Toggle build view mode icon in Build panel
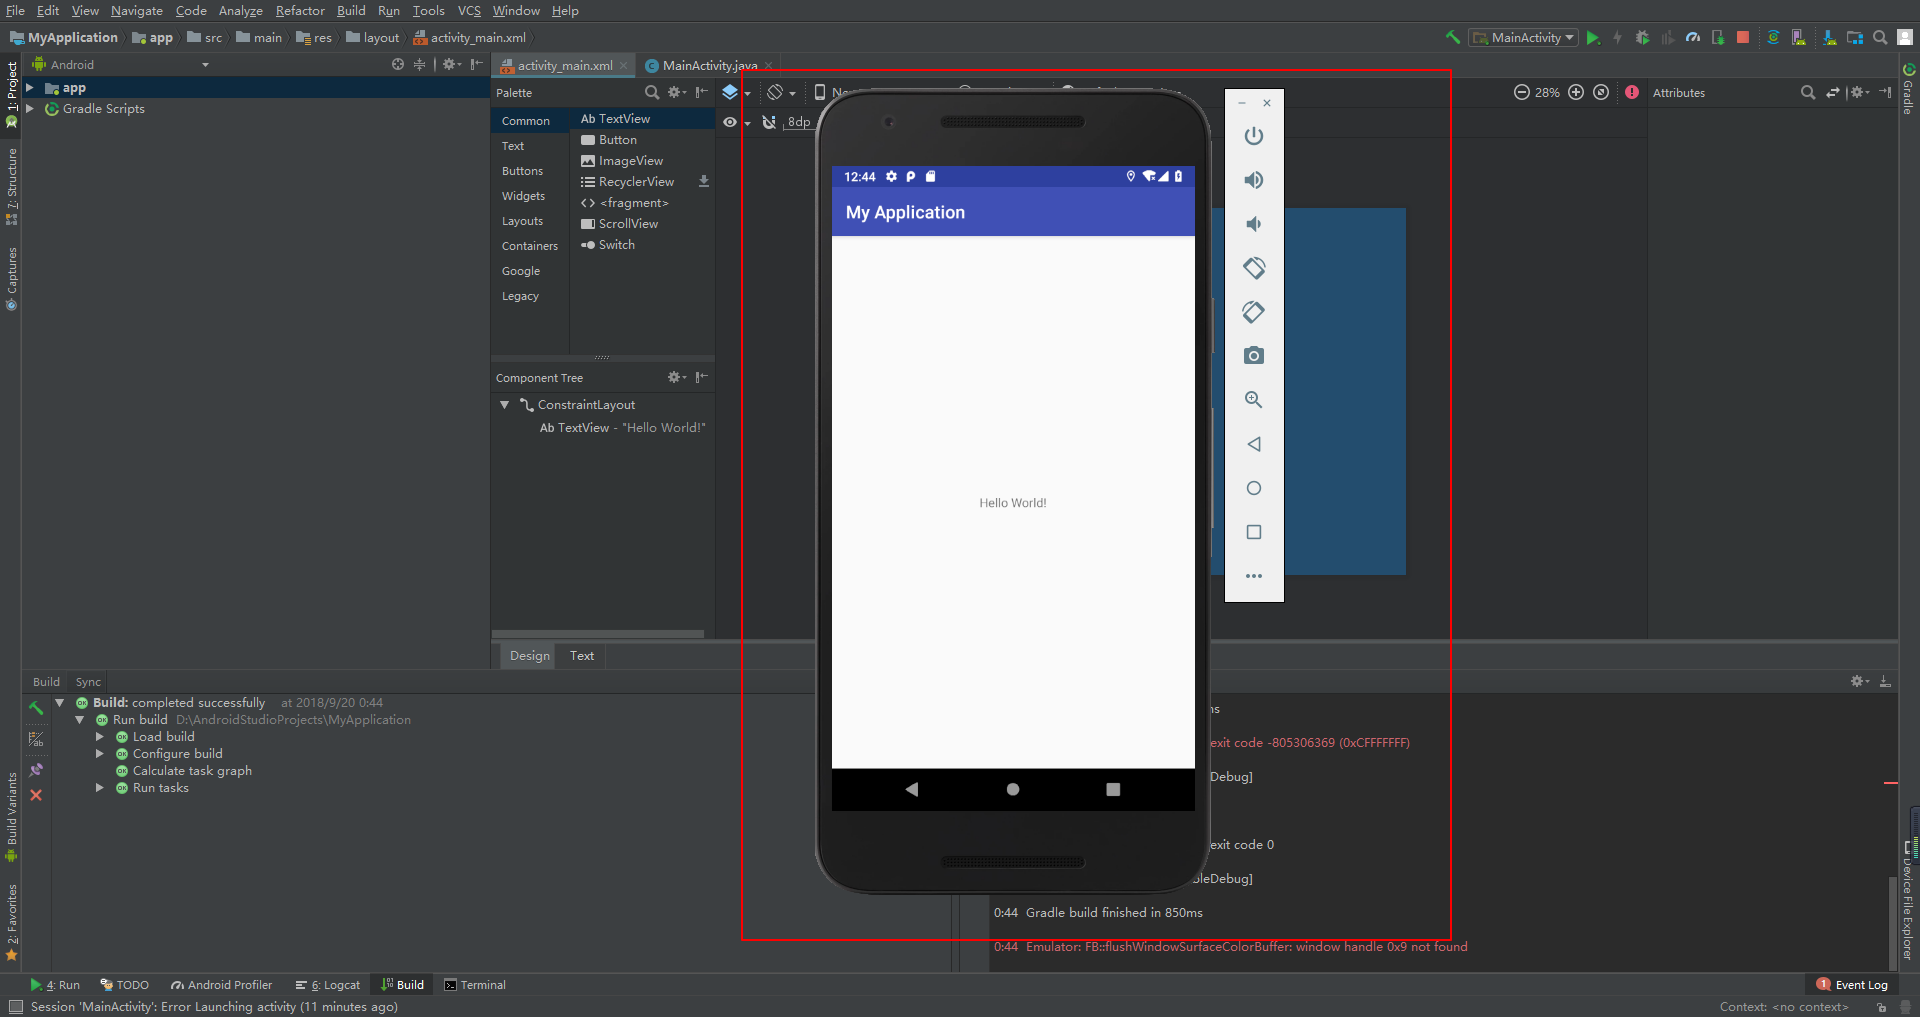Image resolution: width=1920 pixels, height=1017 pixels. [36, 739]
